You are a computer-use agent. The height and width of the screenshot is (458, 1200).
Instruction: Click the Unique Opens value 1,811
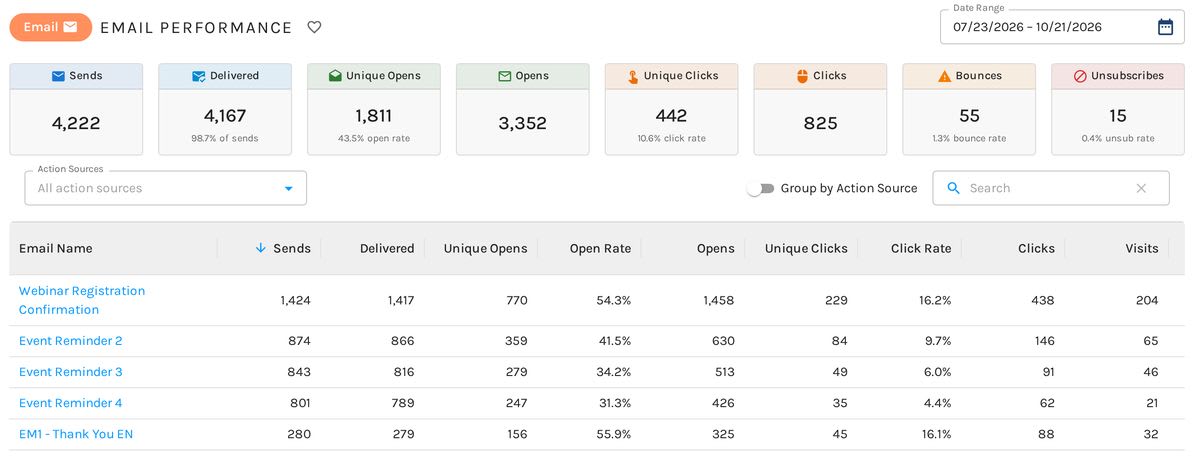pos(374,116)
